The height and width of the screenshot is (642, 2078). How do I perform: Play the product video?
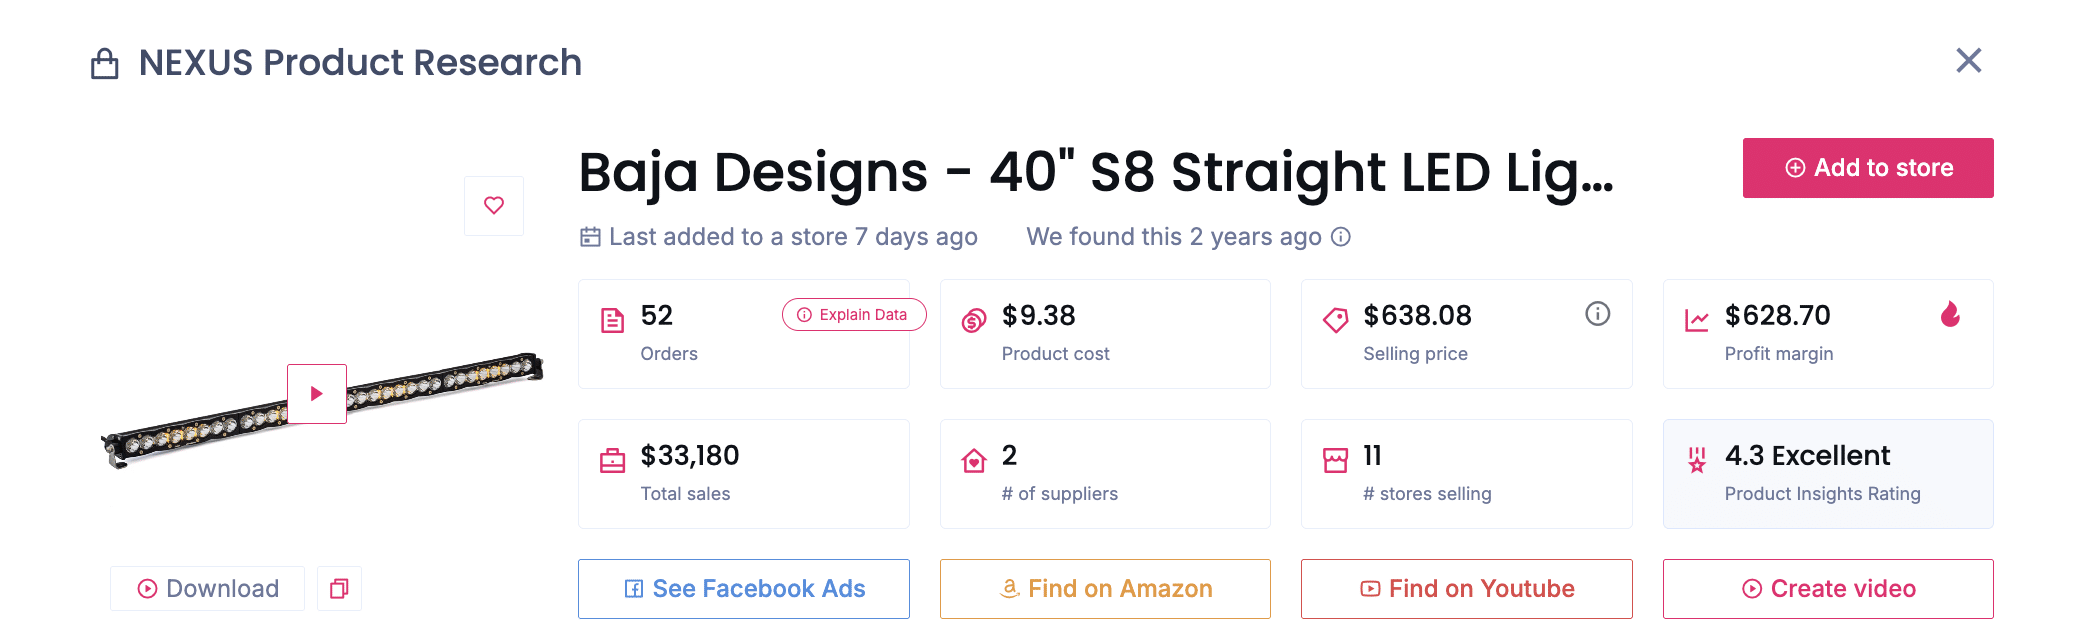[317, 394]
